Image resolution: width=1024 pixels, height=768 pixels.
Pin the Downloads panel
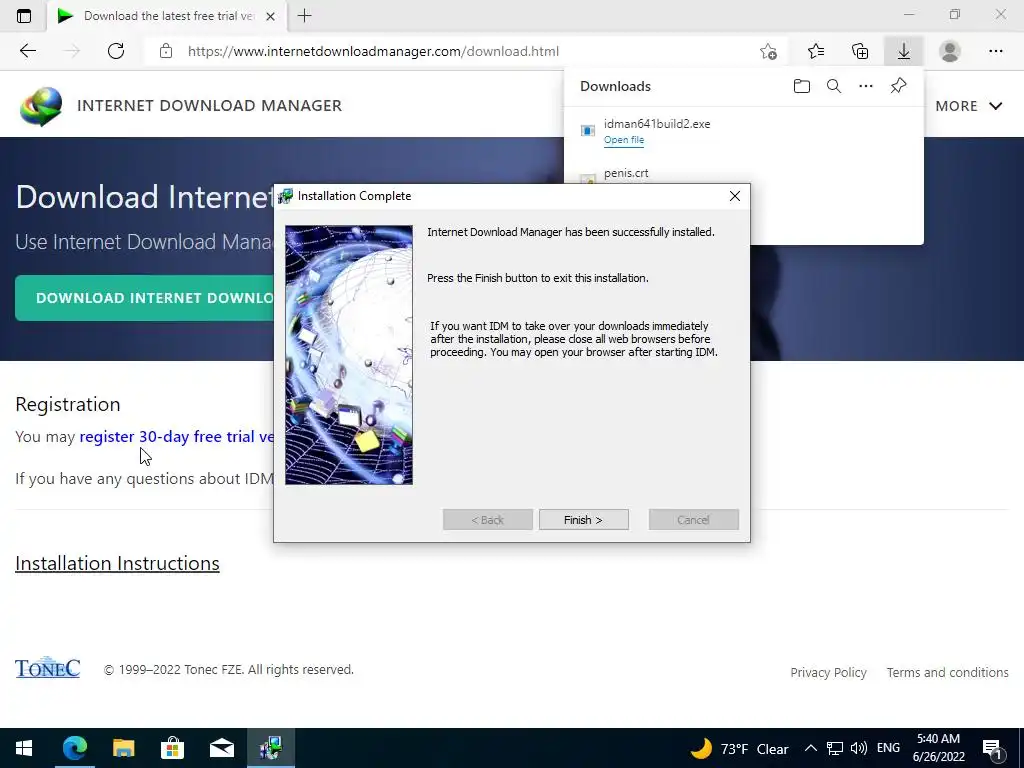[x=899, y=86]
